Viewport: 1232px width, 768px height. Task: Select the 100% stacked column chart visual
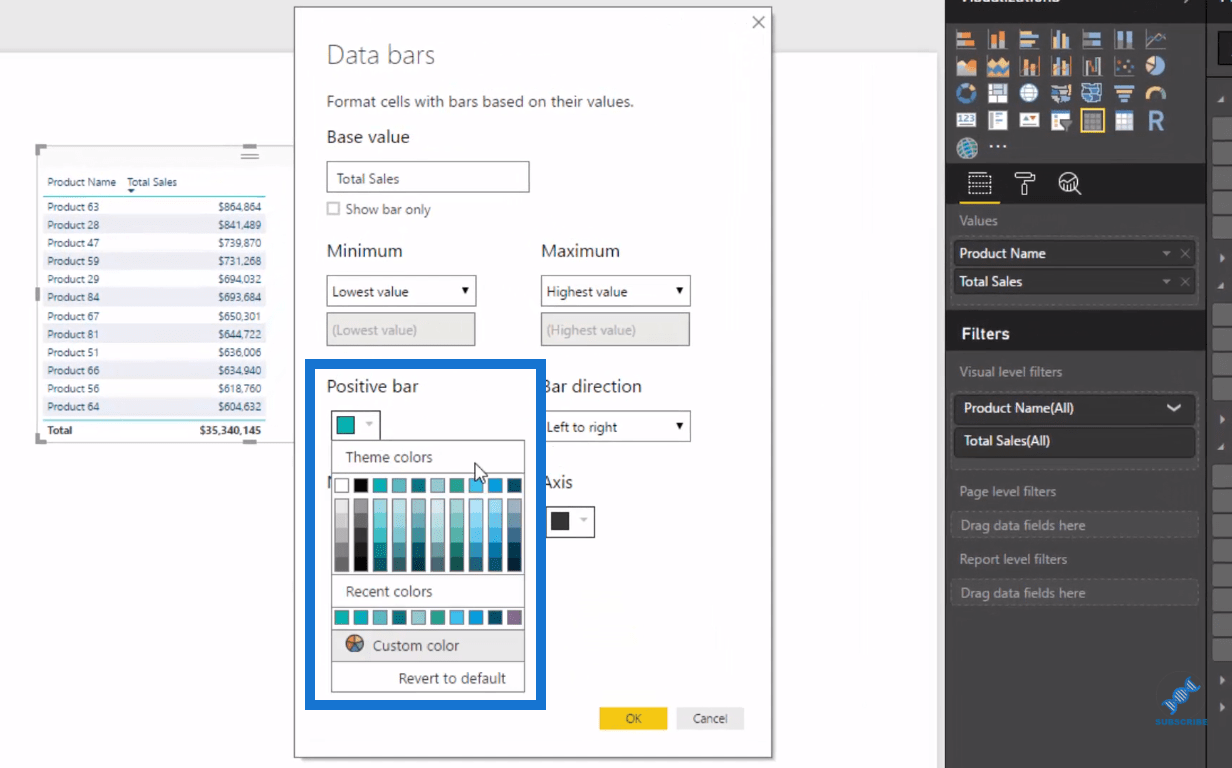(1124, 40)
